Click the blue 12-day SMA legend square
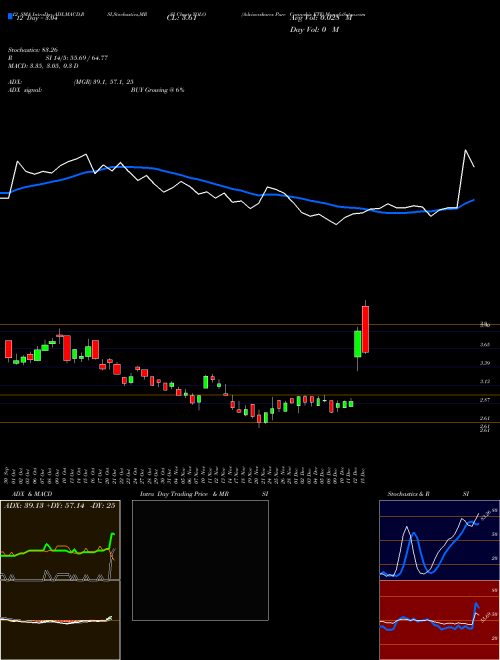500x660 pixels. coord(10,16)
